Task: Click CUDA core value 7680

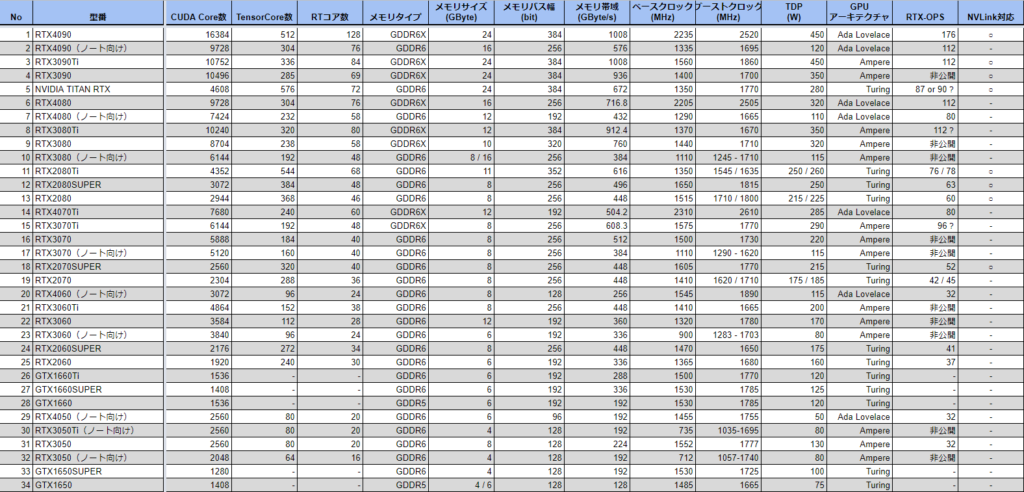Action: coord(199,212)
